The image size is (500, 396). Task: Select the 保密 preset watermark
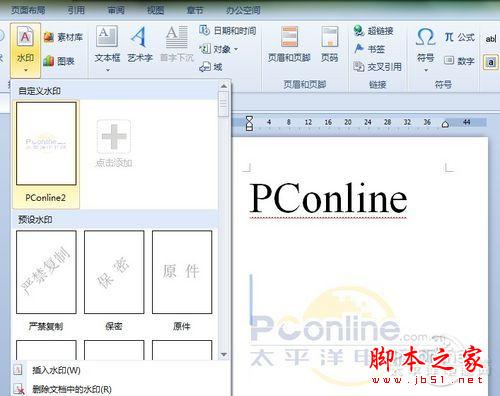click(x=114, y=272)
